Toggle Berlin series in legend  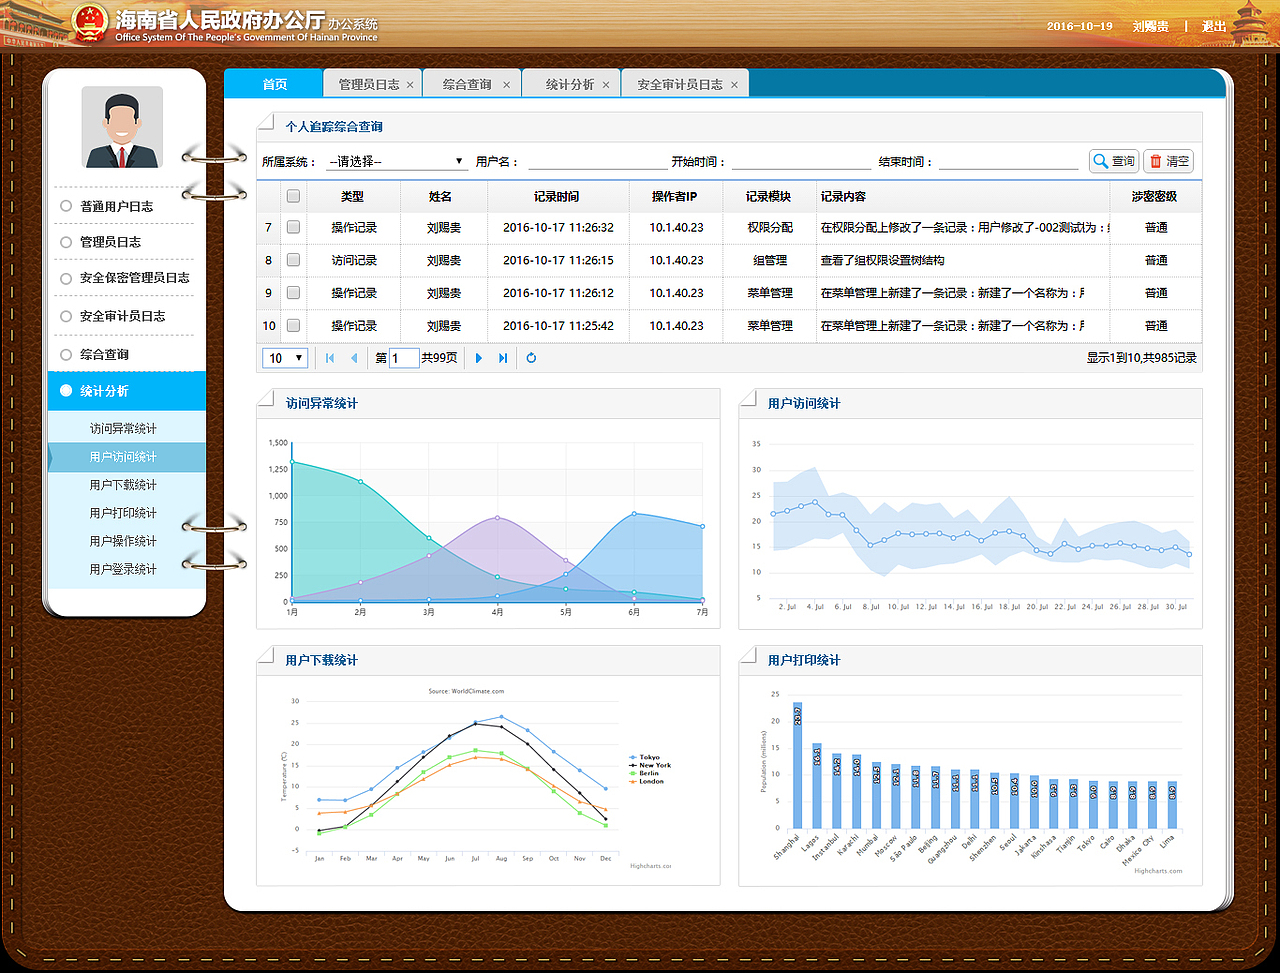tap(644, 773)
